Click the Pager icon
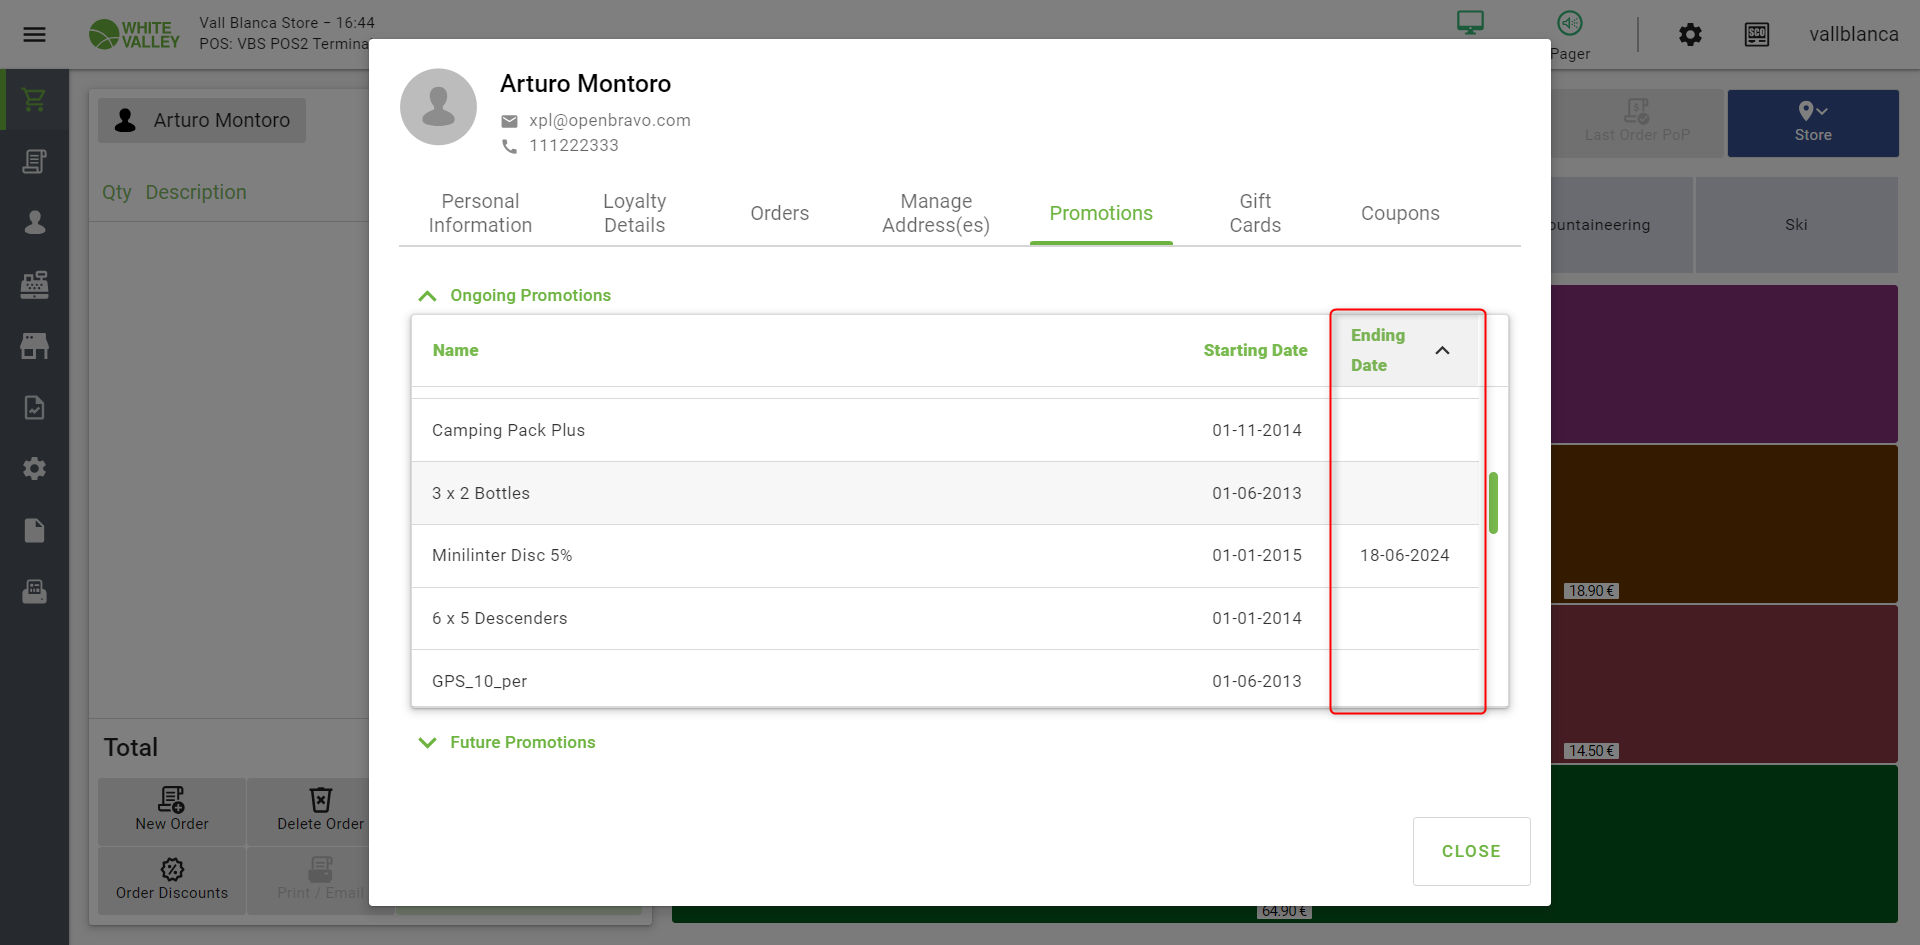 coord(1570,24)
